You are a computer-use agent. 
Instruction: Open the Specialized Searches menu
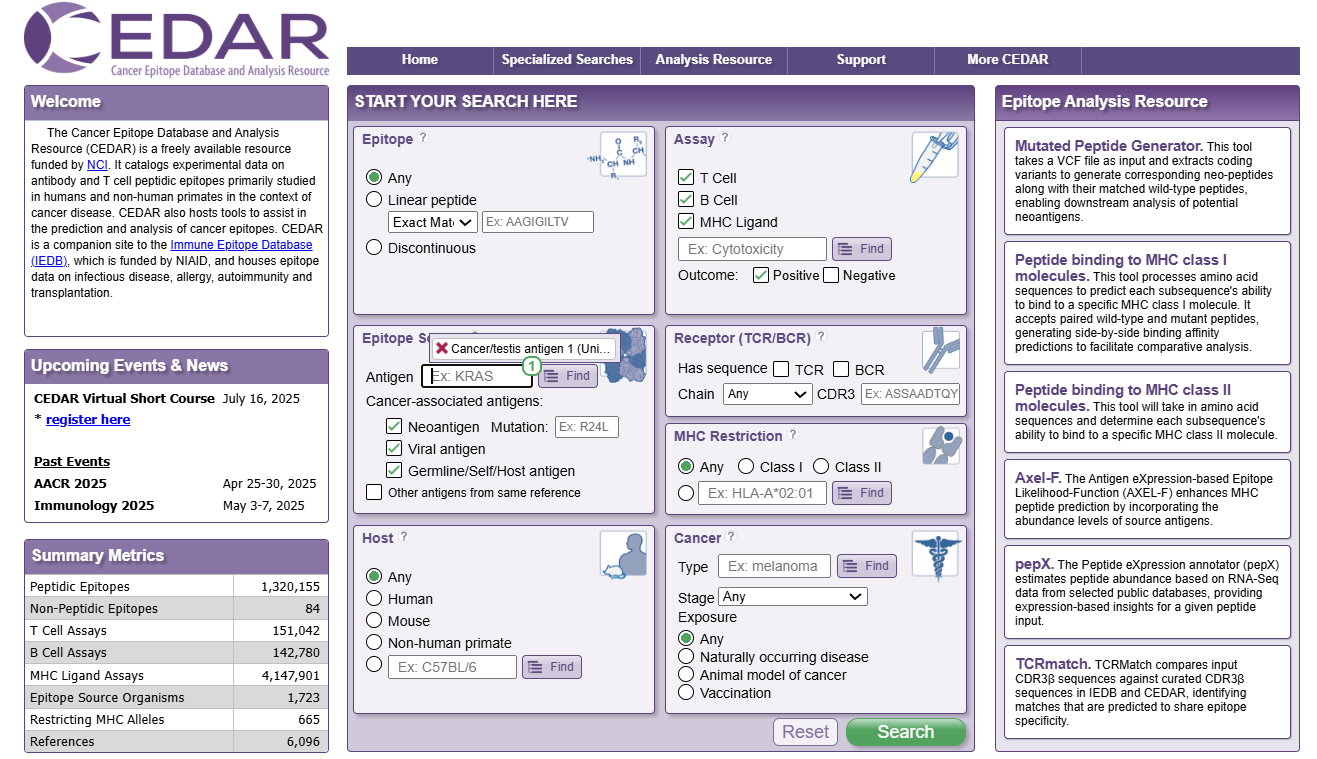pyautogui.click(x=567, y=60)
